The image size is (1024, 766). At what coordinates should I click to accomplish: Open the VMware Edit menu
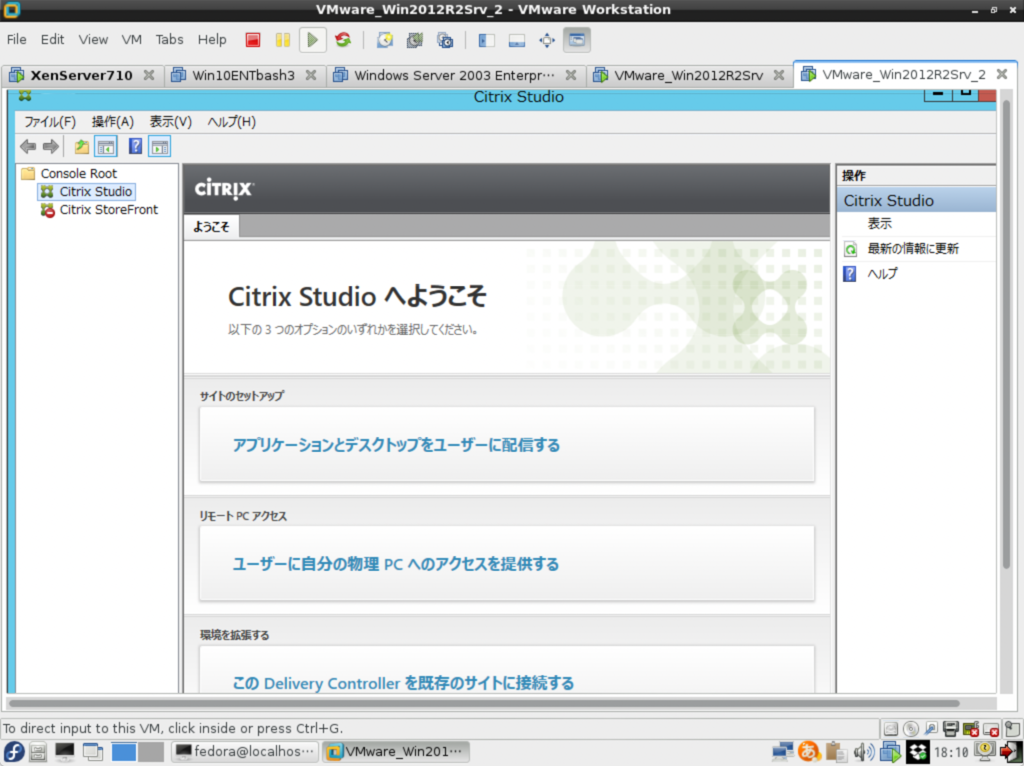[52, 40]
